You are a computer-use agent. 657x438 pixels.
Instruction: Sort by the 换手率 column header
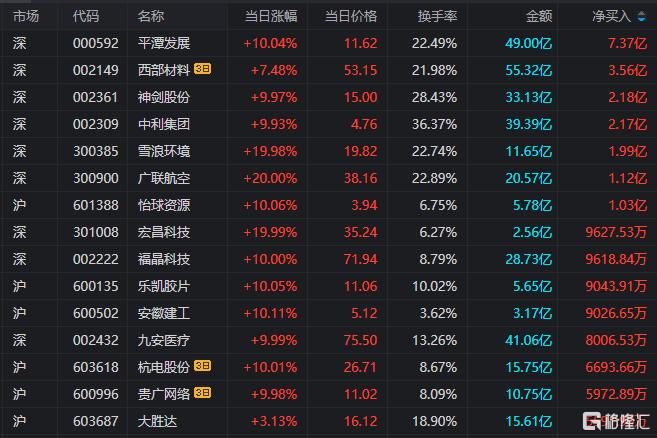click(x=437, y=16)
